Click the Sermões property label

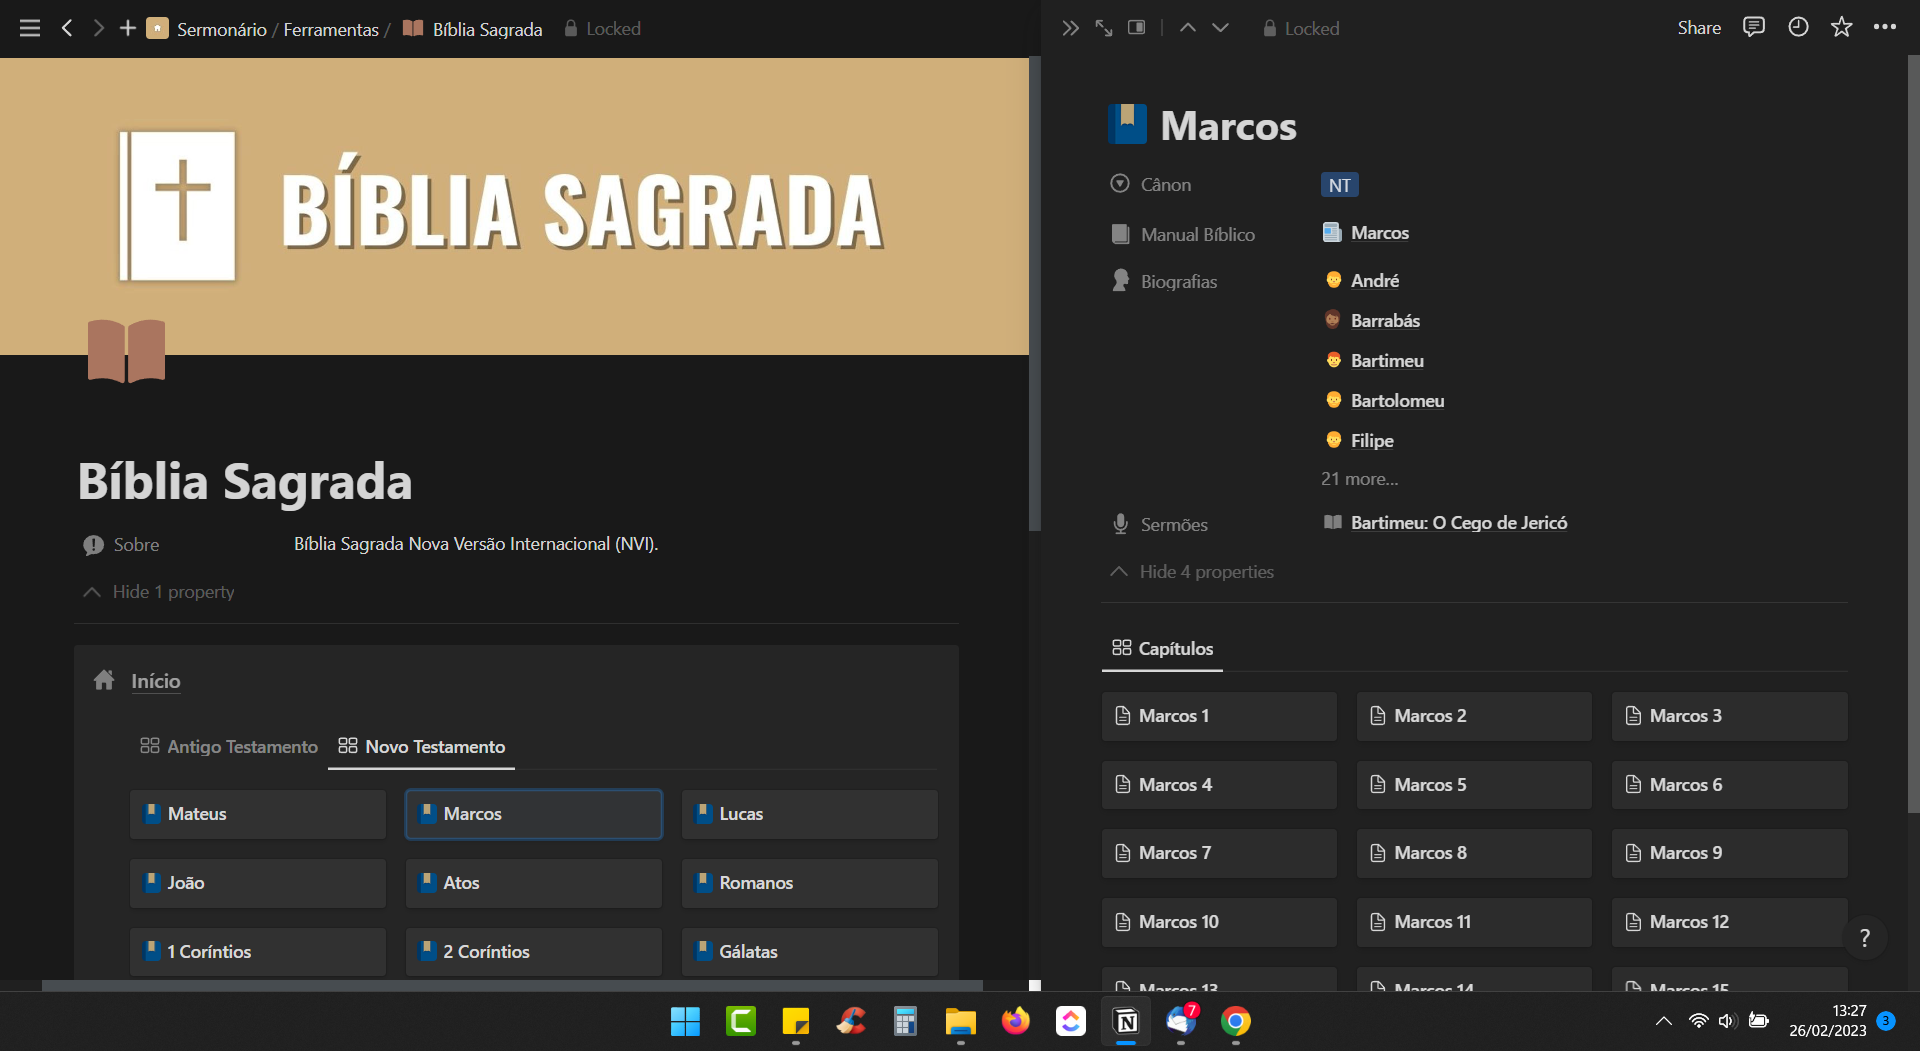click(1173, 525)
